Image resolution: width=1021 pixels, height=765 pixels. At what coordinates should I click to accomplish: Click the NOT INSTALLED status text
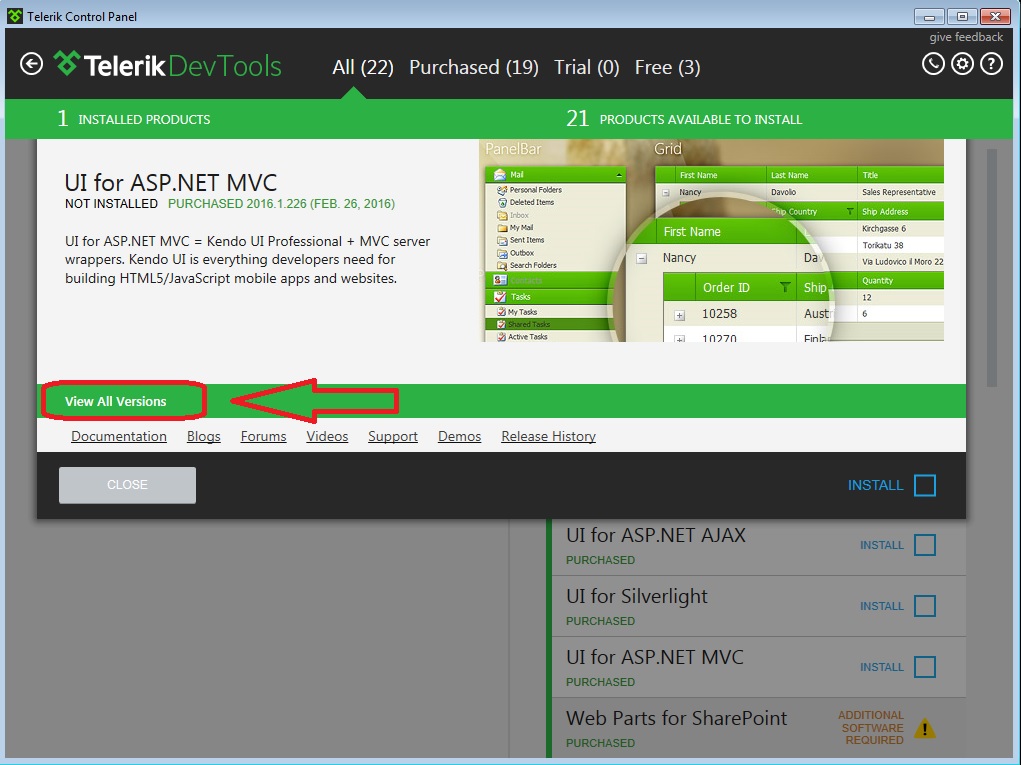[x=111, y=204]
